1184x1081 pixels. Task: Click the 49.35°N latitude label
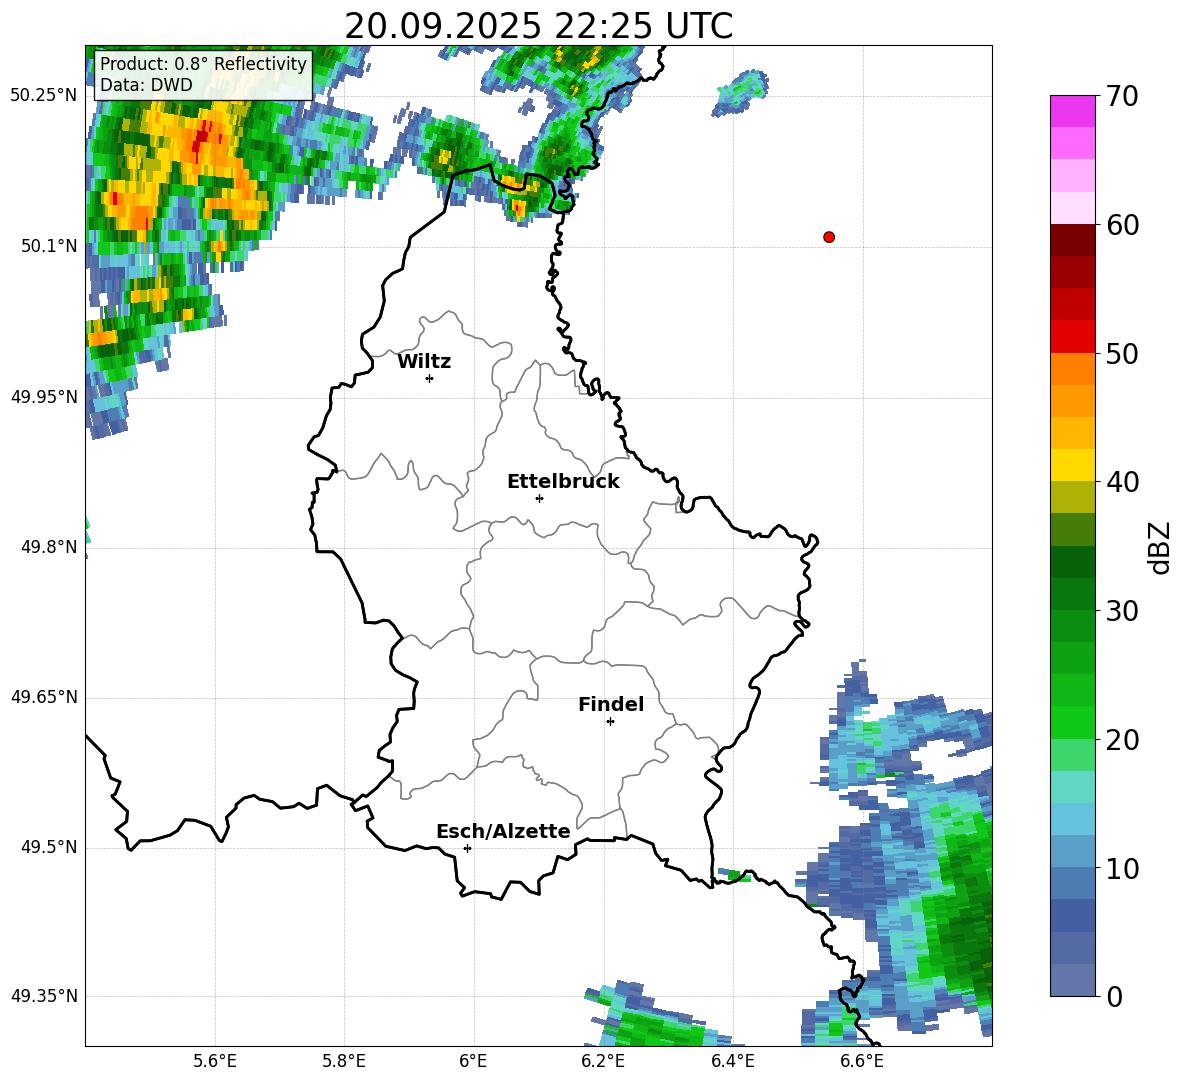click(44, 996)
